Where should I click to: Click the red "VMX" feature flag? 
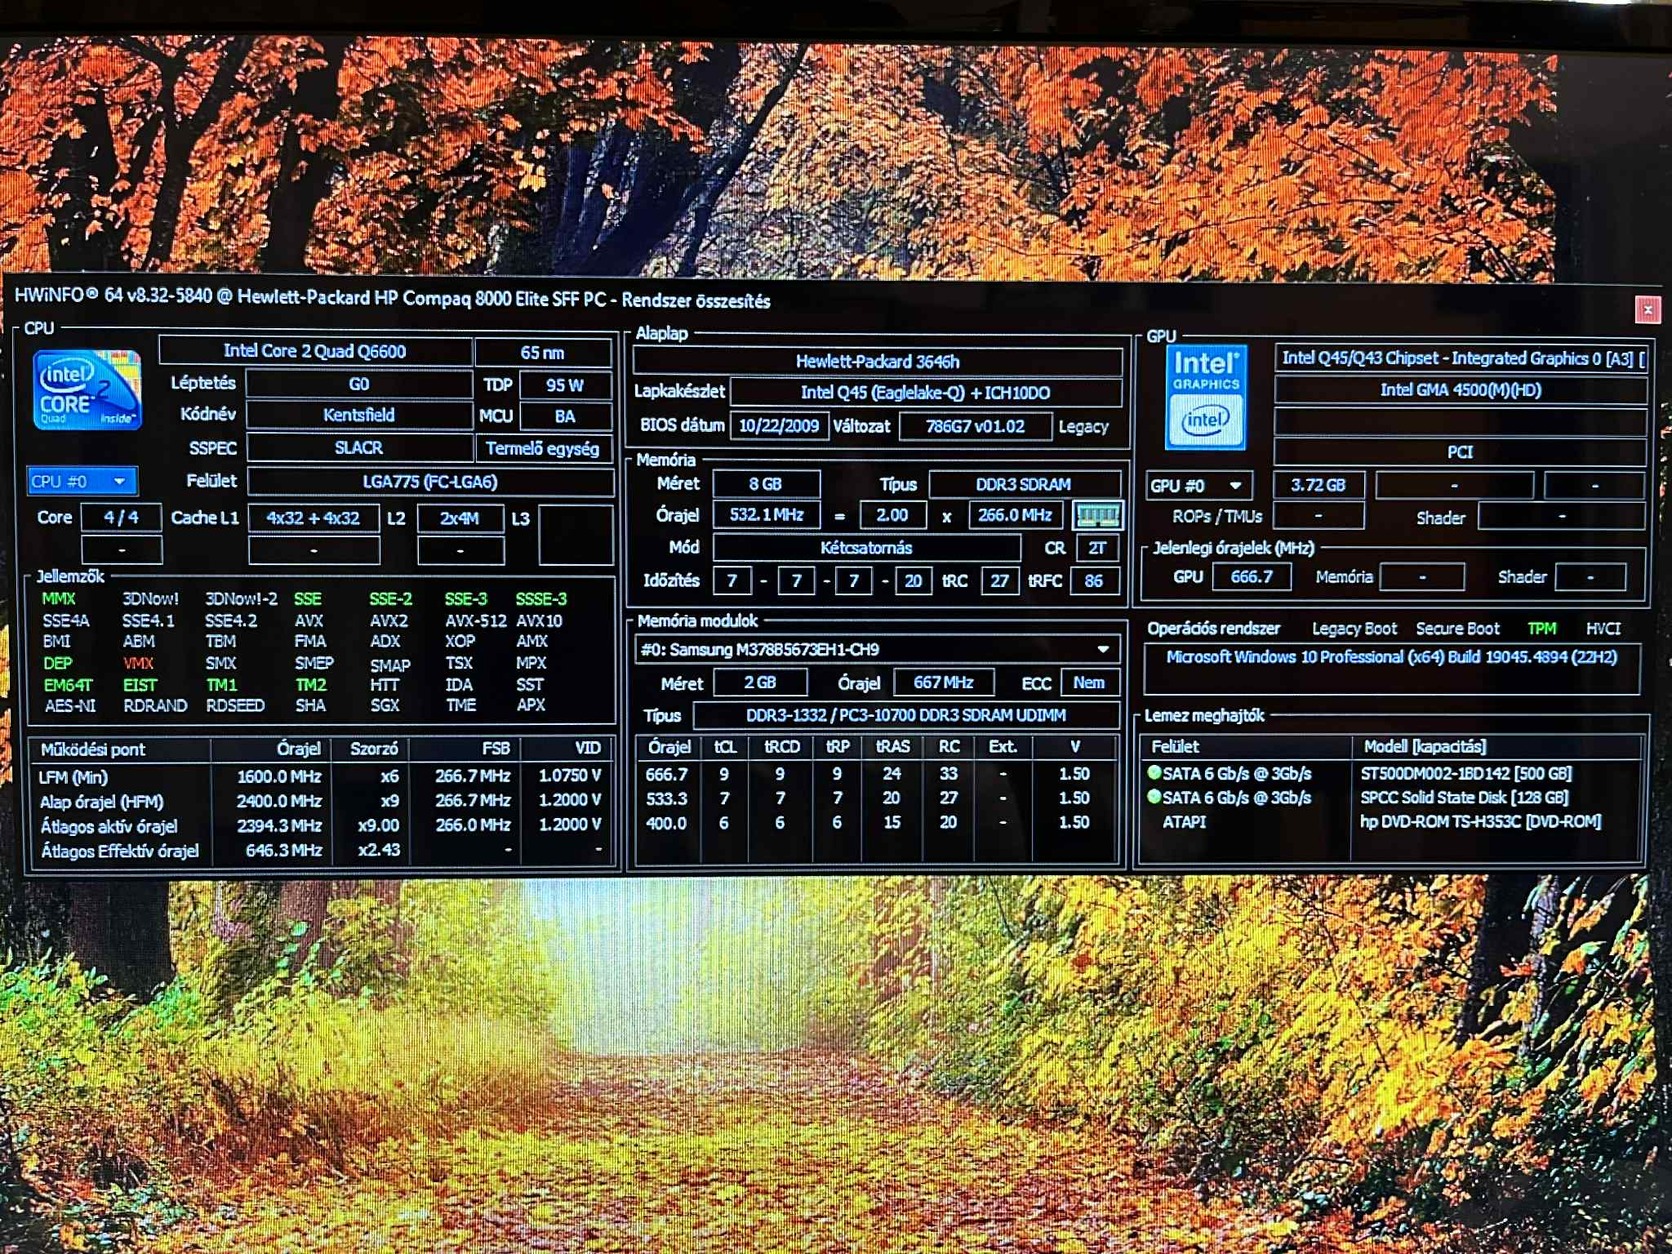point(138,663)
